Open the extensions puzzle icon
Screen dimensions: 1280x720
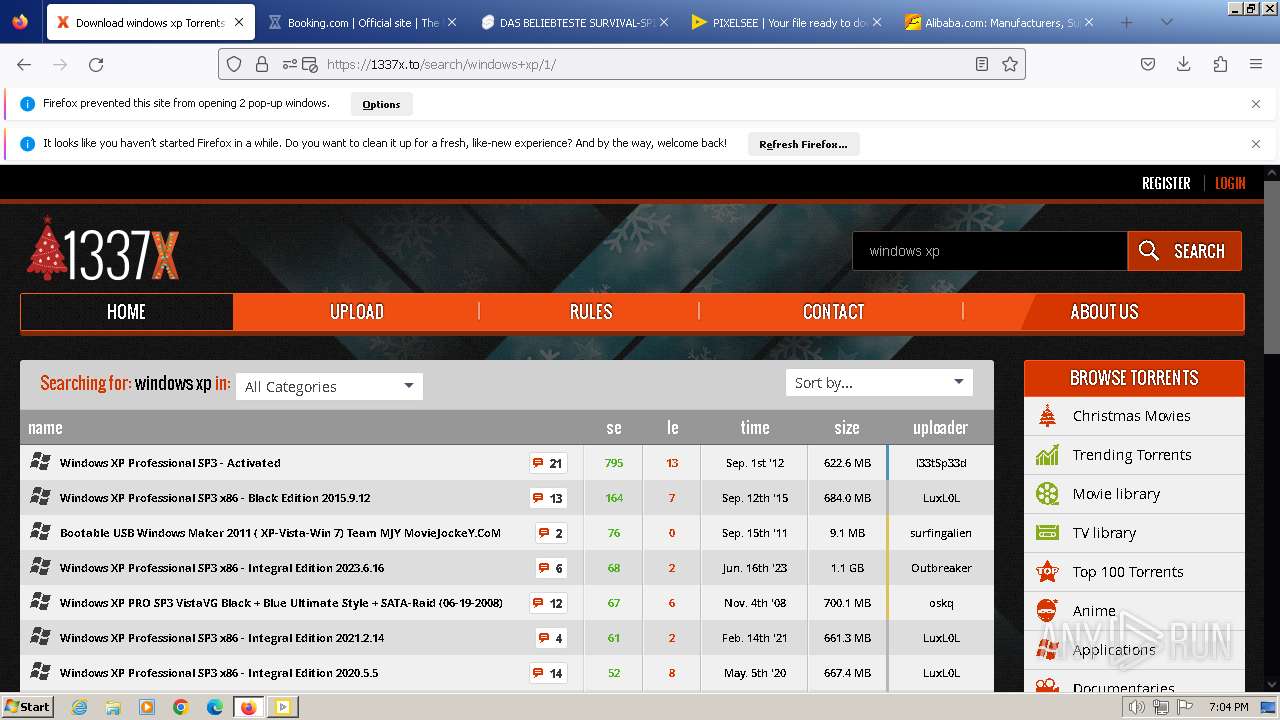tap(1220, 64)
